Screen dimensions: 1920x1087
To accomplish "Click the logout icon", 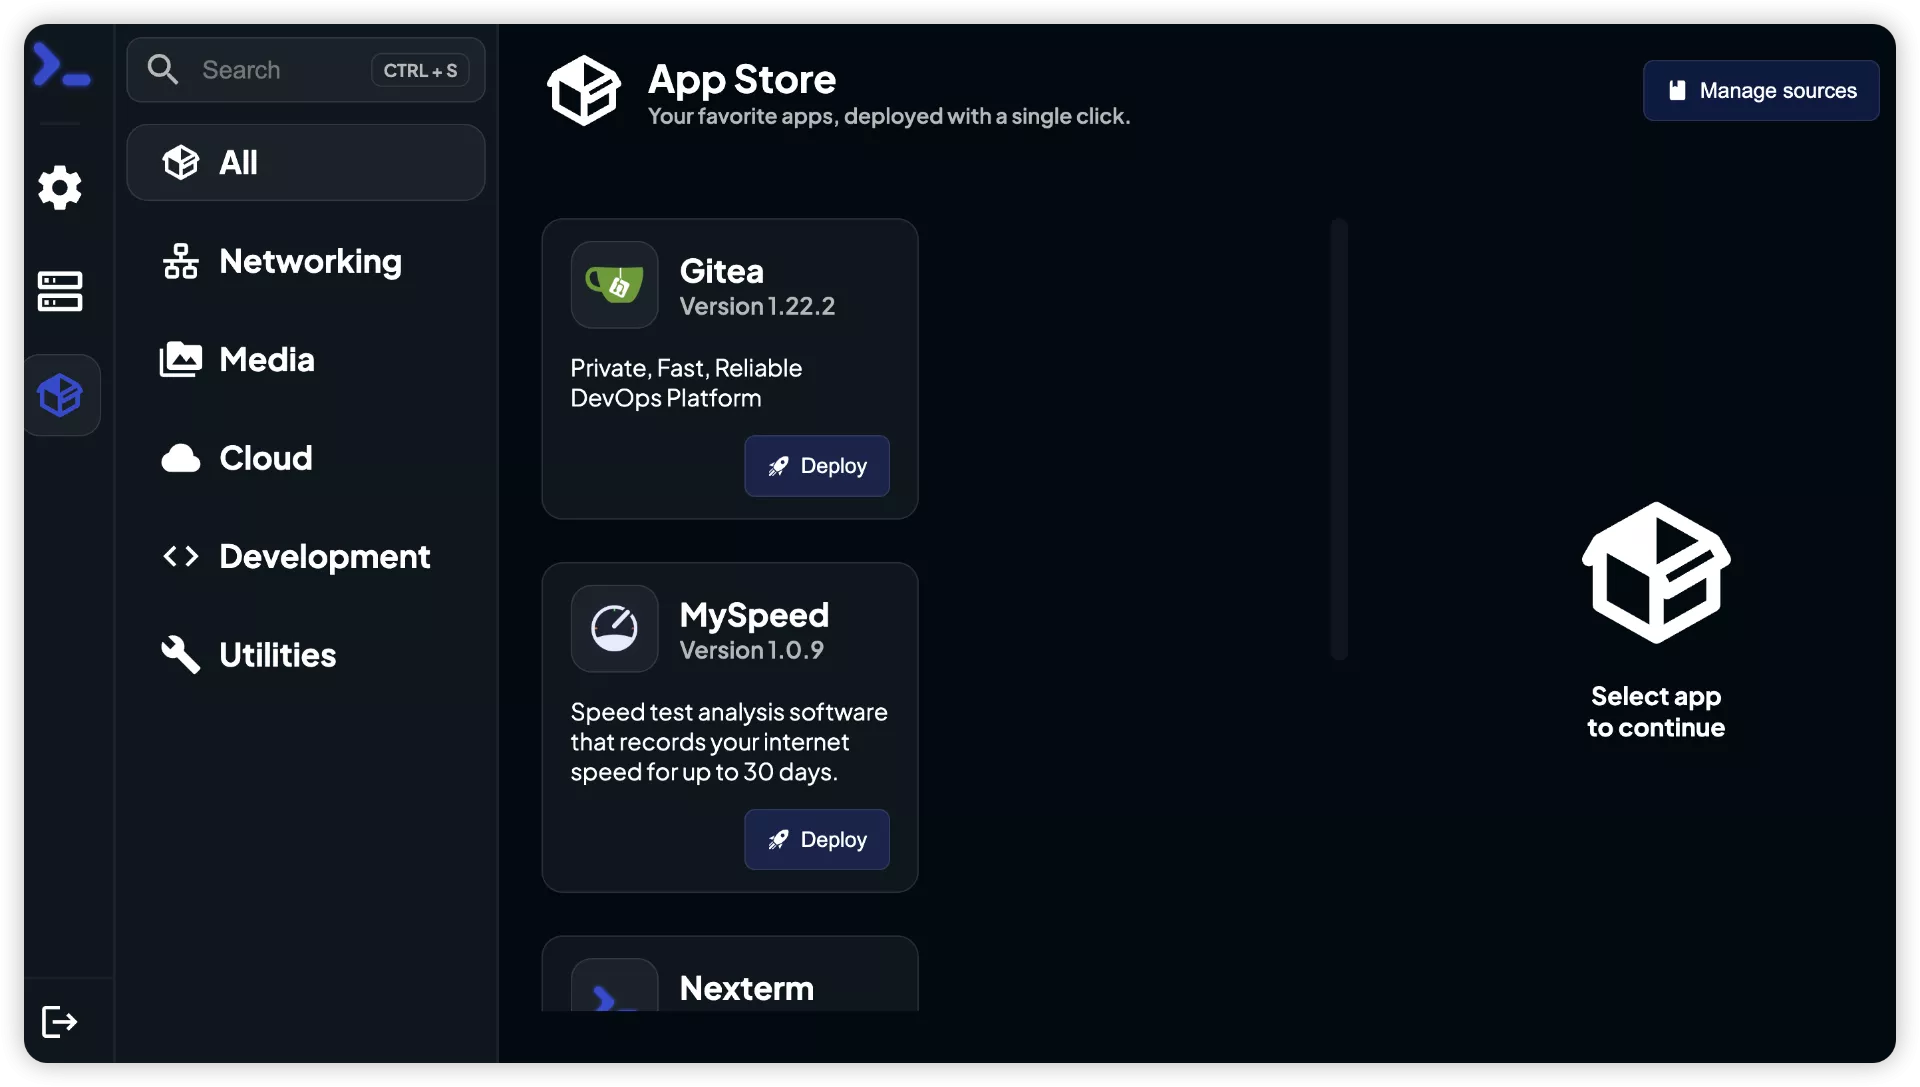I will point(60,1021).
